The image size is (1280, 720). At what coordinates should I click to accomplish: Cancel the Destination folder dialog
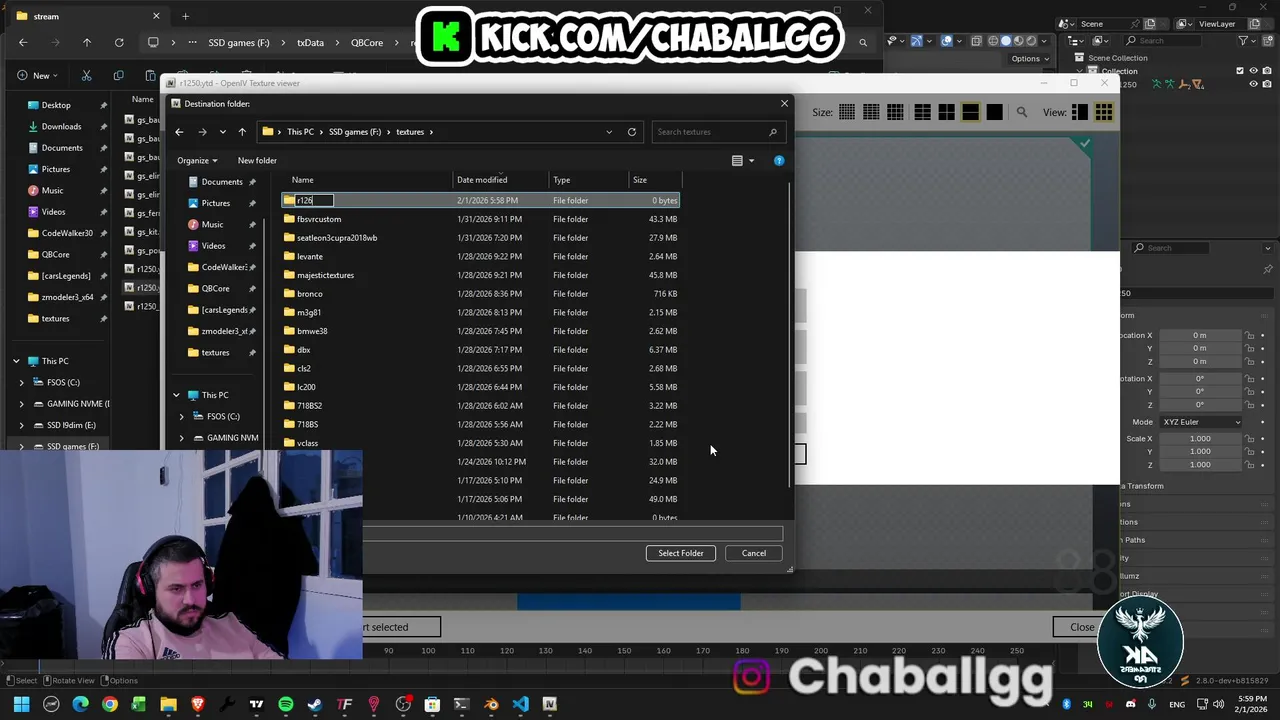[754, 553]
